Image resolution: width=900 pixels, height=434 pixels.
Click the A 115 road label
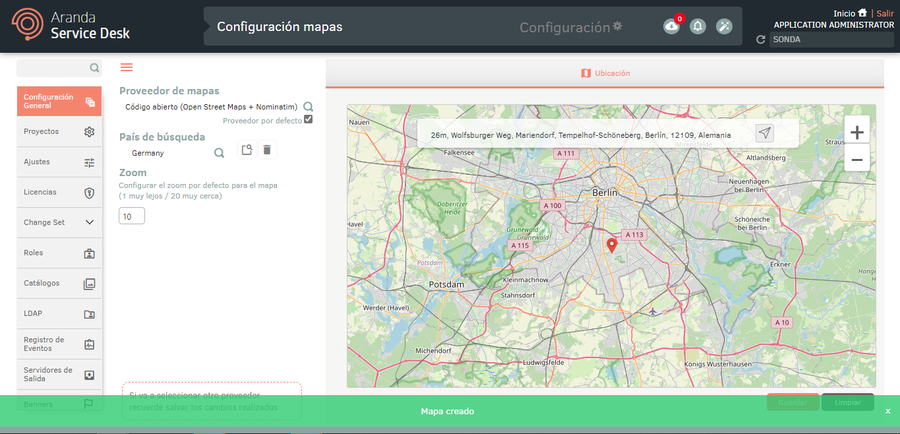(x=520, y=245)
